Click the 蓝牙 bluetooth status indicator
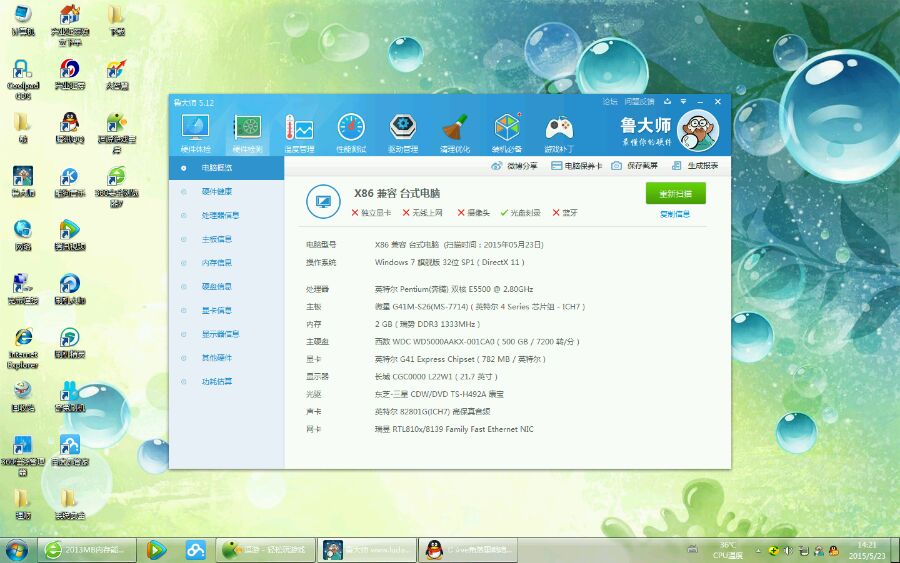 point(565,213)
